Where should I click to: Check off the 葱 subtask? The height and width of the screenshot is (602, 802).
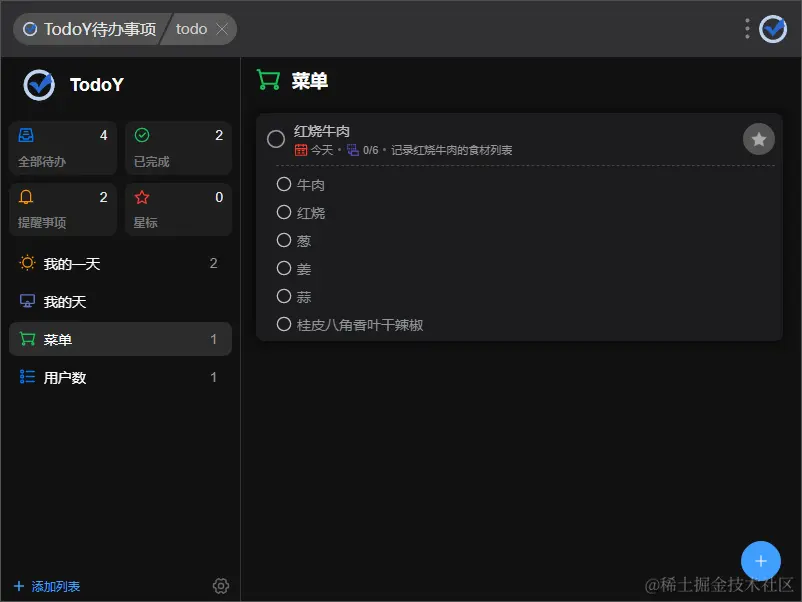pyautogui.click(x=283, y=240)
